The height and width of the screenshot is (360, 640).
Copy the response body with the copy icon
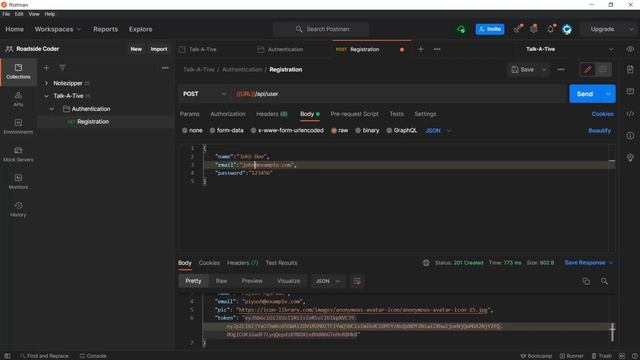[x=586, y=281]
